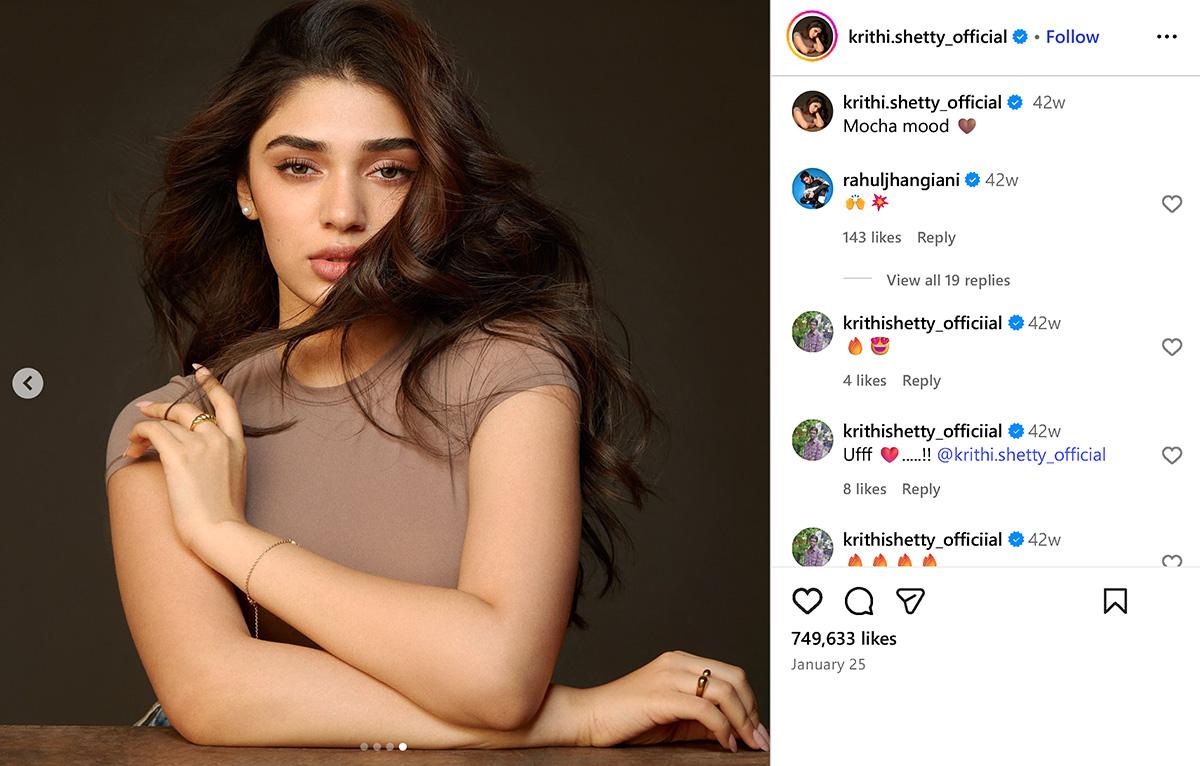Reply to the "Ufff" comment

921,489
